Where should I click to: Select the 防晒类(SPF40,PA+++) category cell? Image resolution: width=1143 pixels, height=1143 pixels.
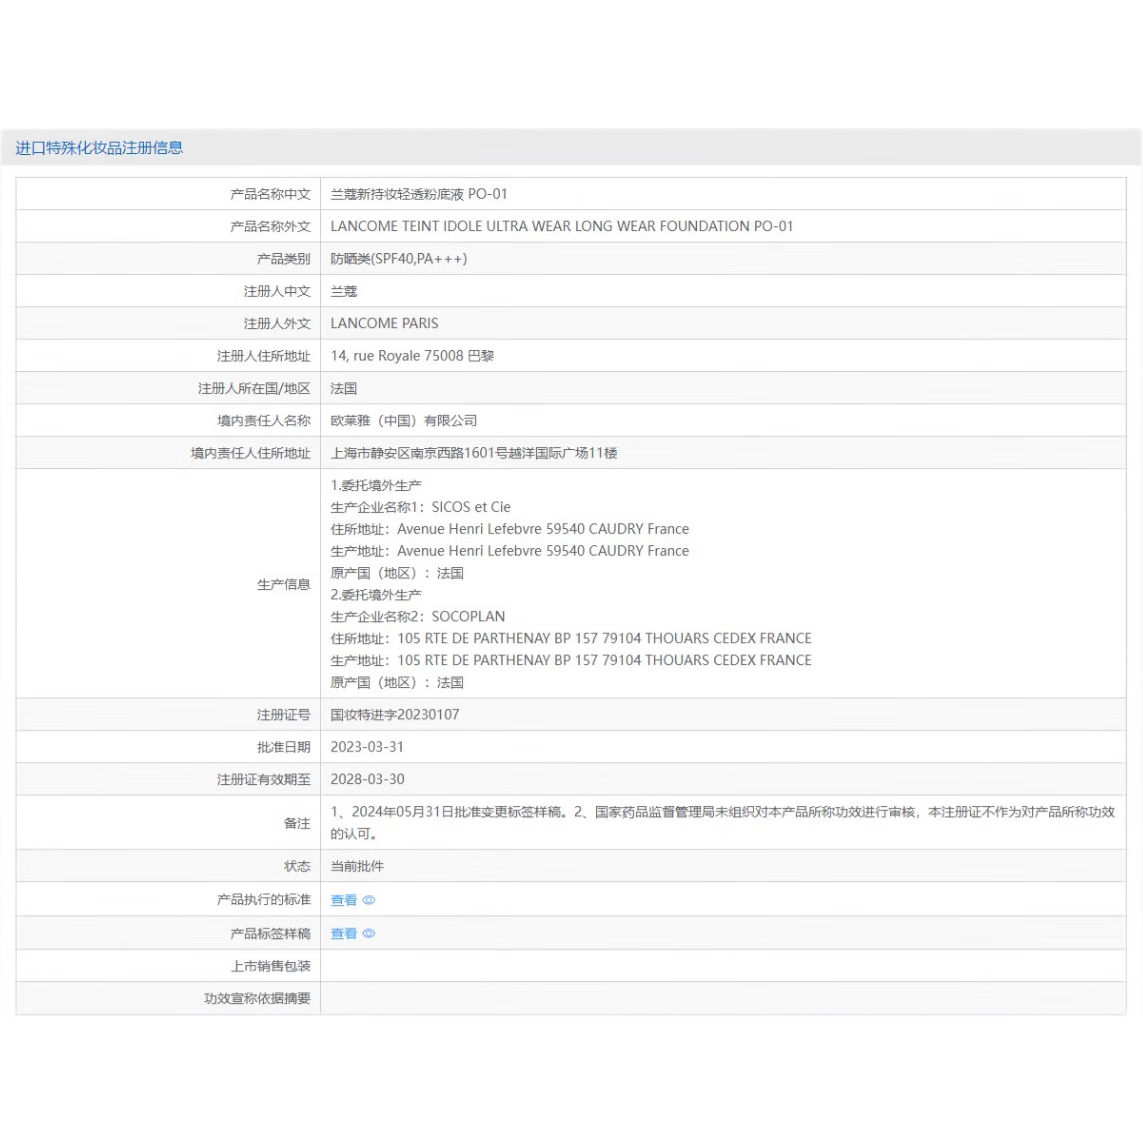400,258
